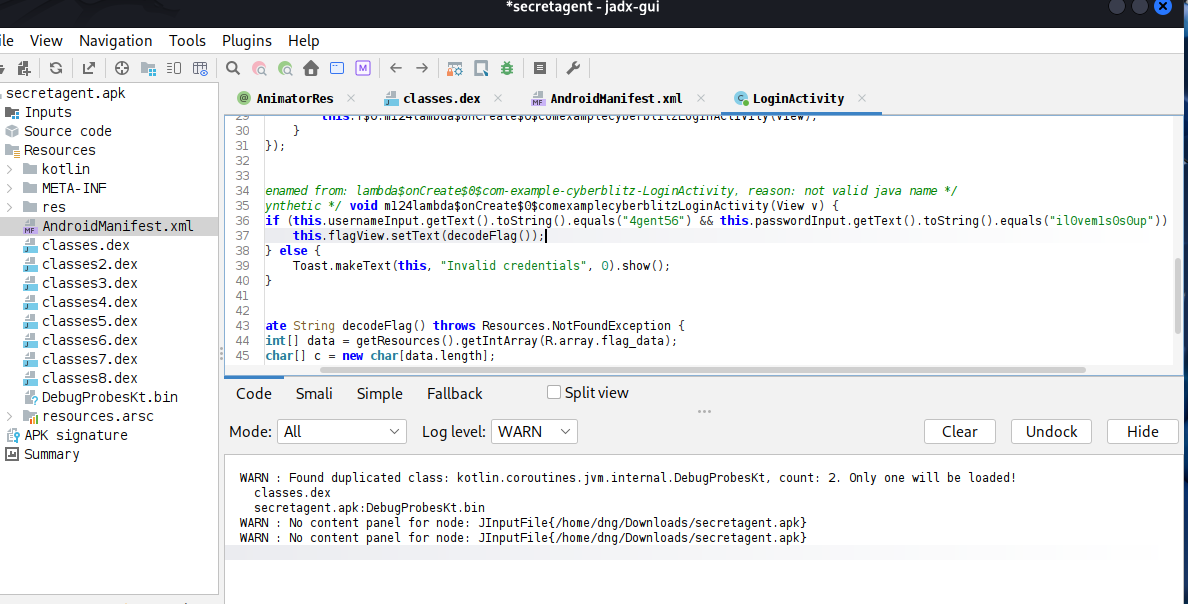Open the Navigation menu

click(115, 41)
